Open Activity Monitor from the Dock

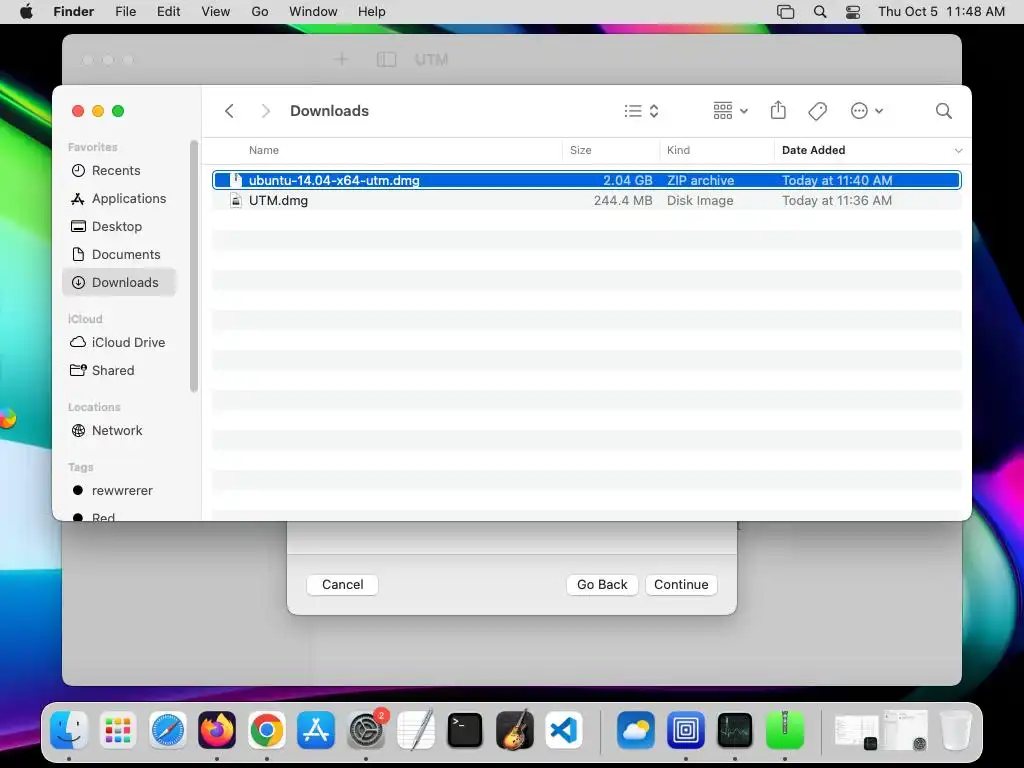click(x=735, y=729)
